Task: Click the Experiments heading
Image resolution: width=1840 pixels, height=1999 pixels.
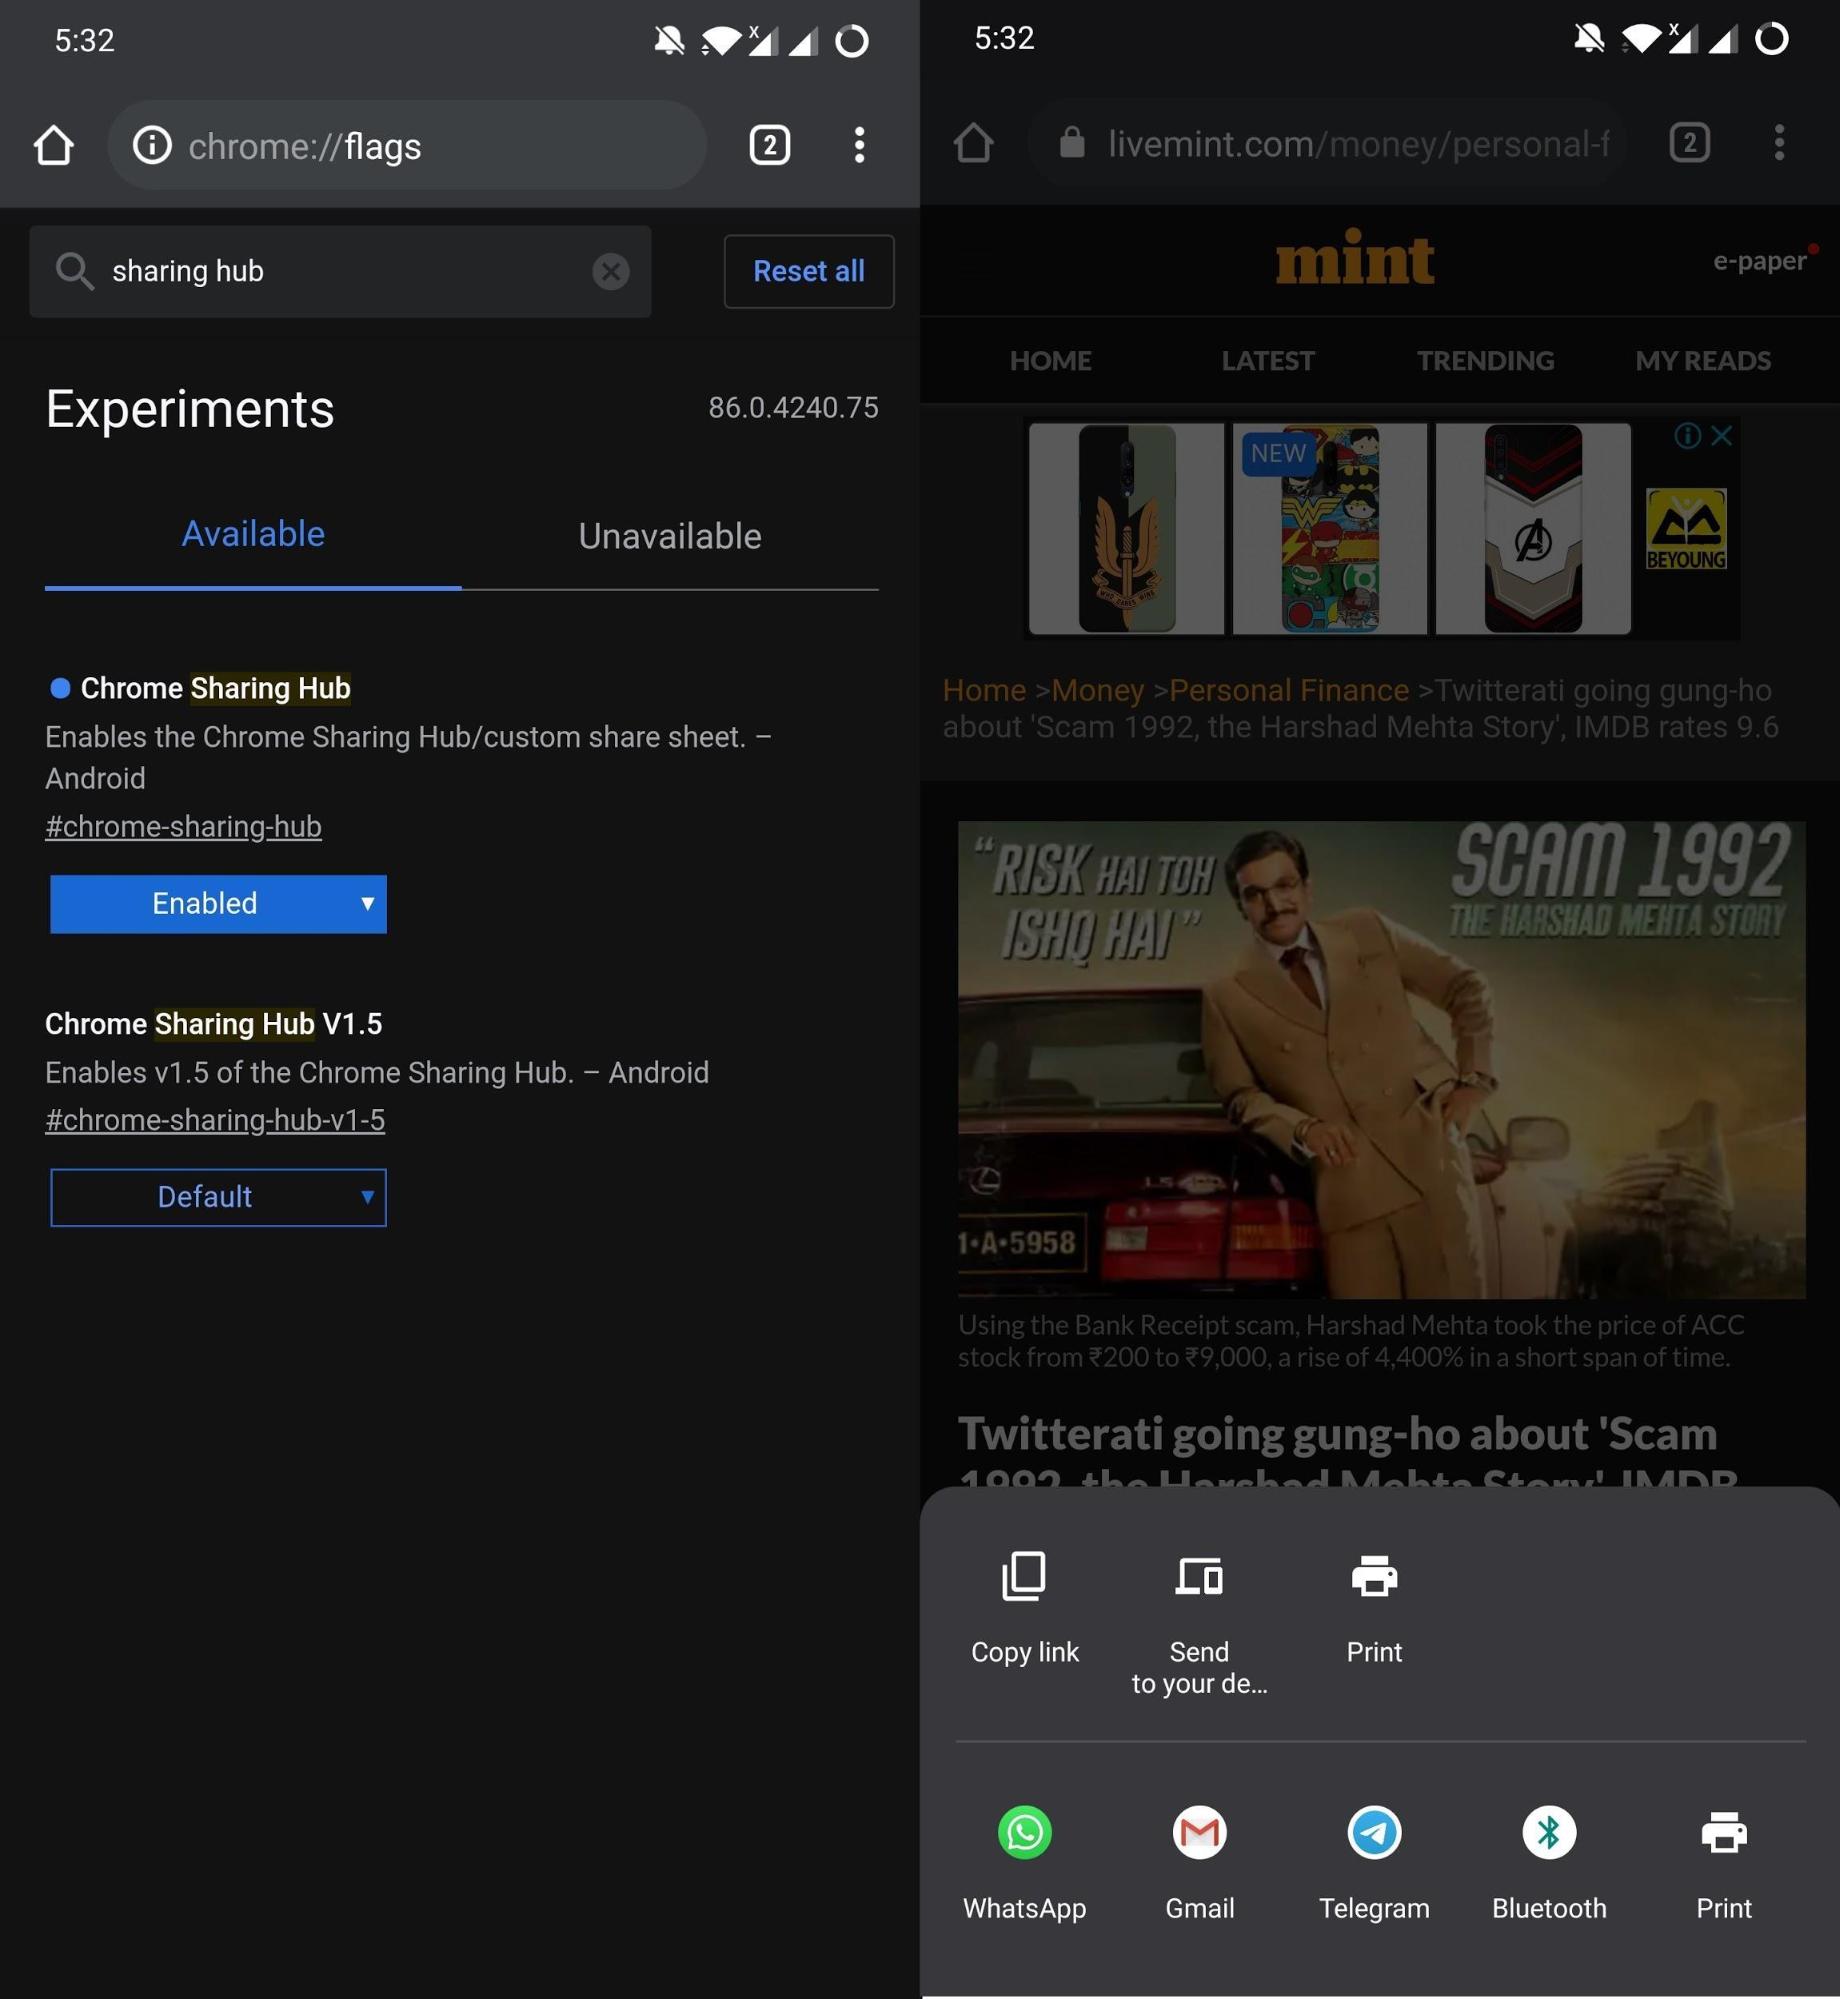Action: [190, 409]
